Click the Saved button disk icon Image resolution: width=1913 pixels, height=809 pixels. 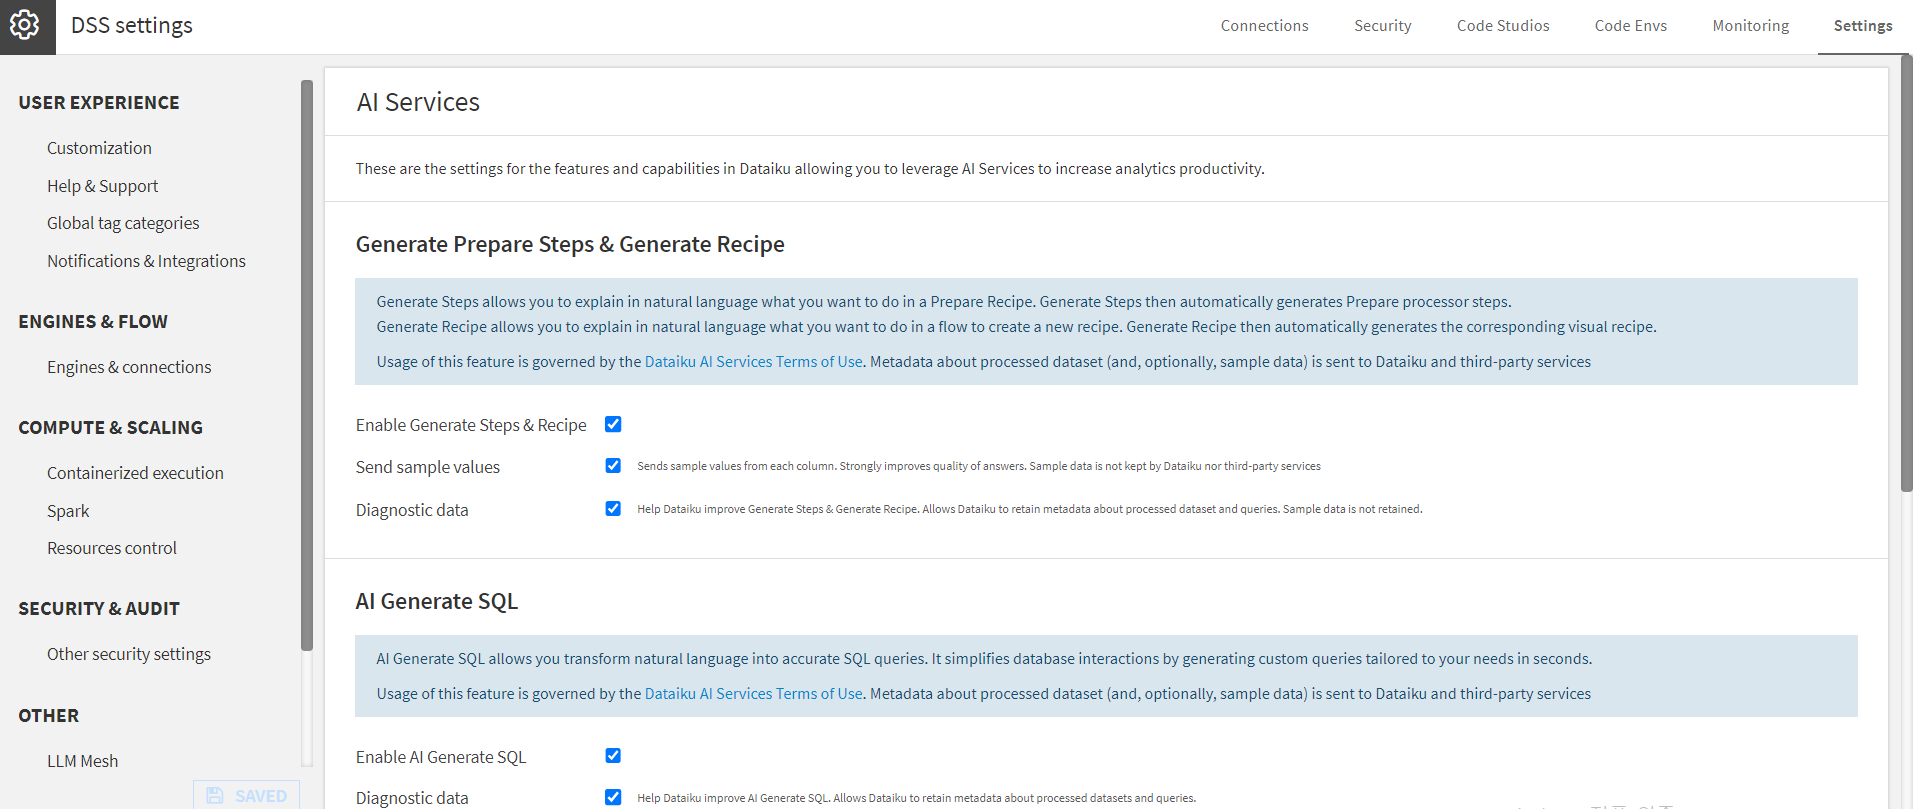tap(215, 796)
